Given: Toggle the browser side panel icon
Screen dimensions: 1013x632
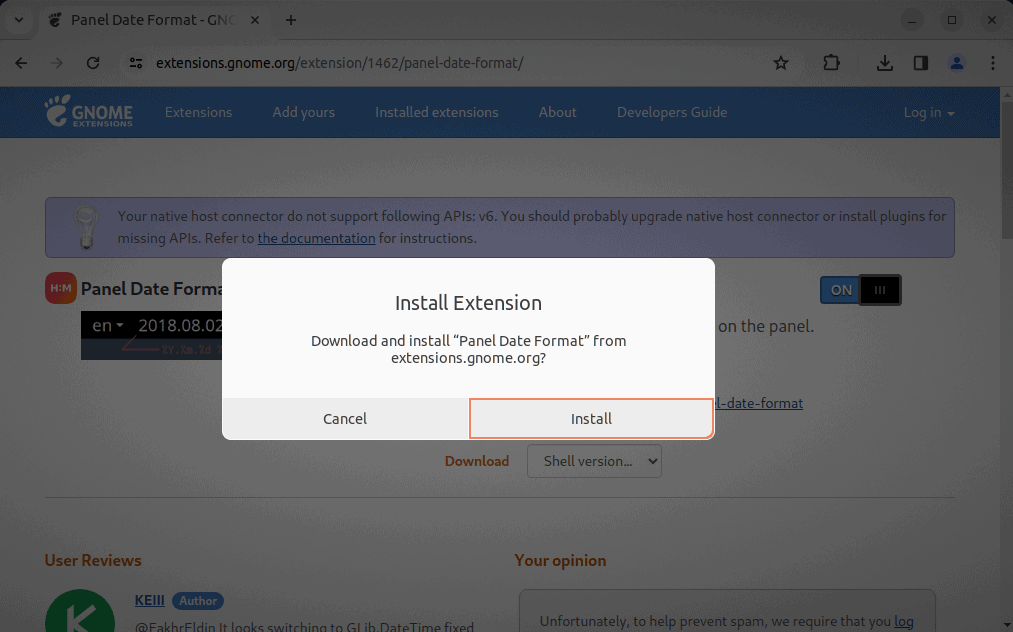Looking at the screenshot, I should coord(921,63).
